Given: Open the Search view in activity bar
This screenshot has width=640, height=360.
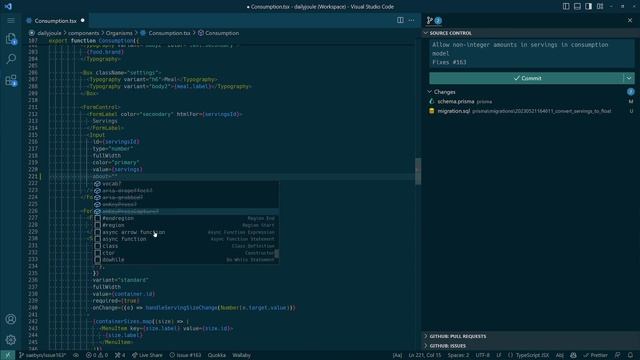Looking at the screenshot, I should [x=11, y=59].
